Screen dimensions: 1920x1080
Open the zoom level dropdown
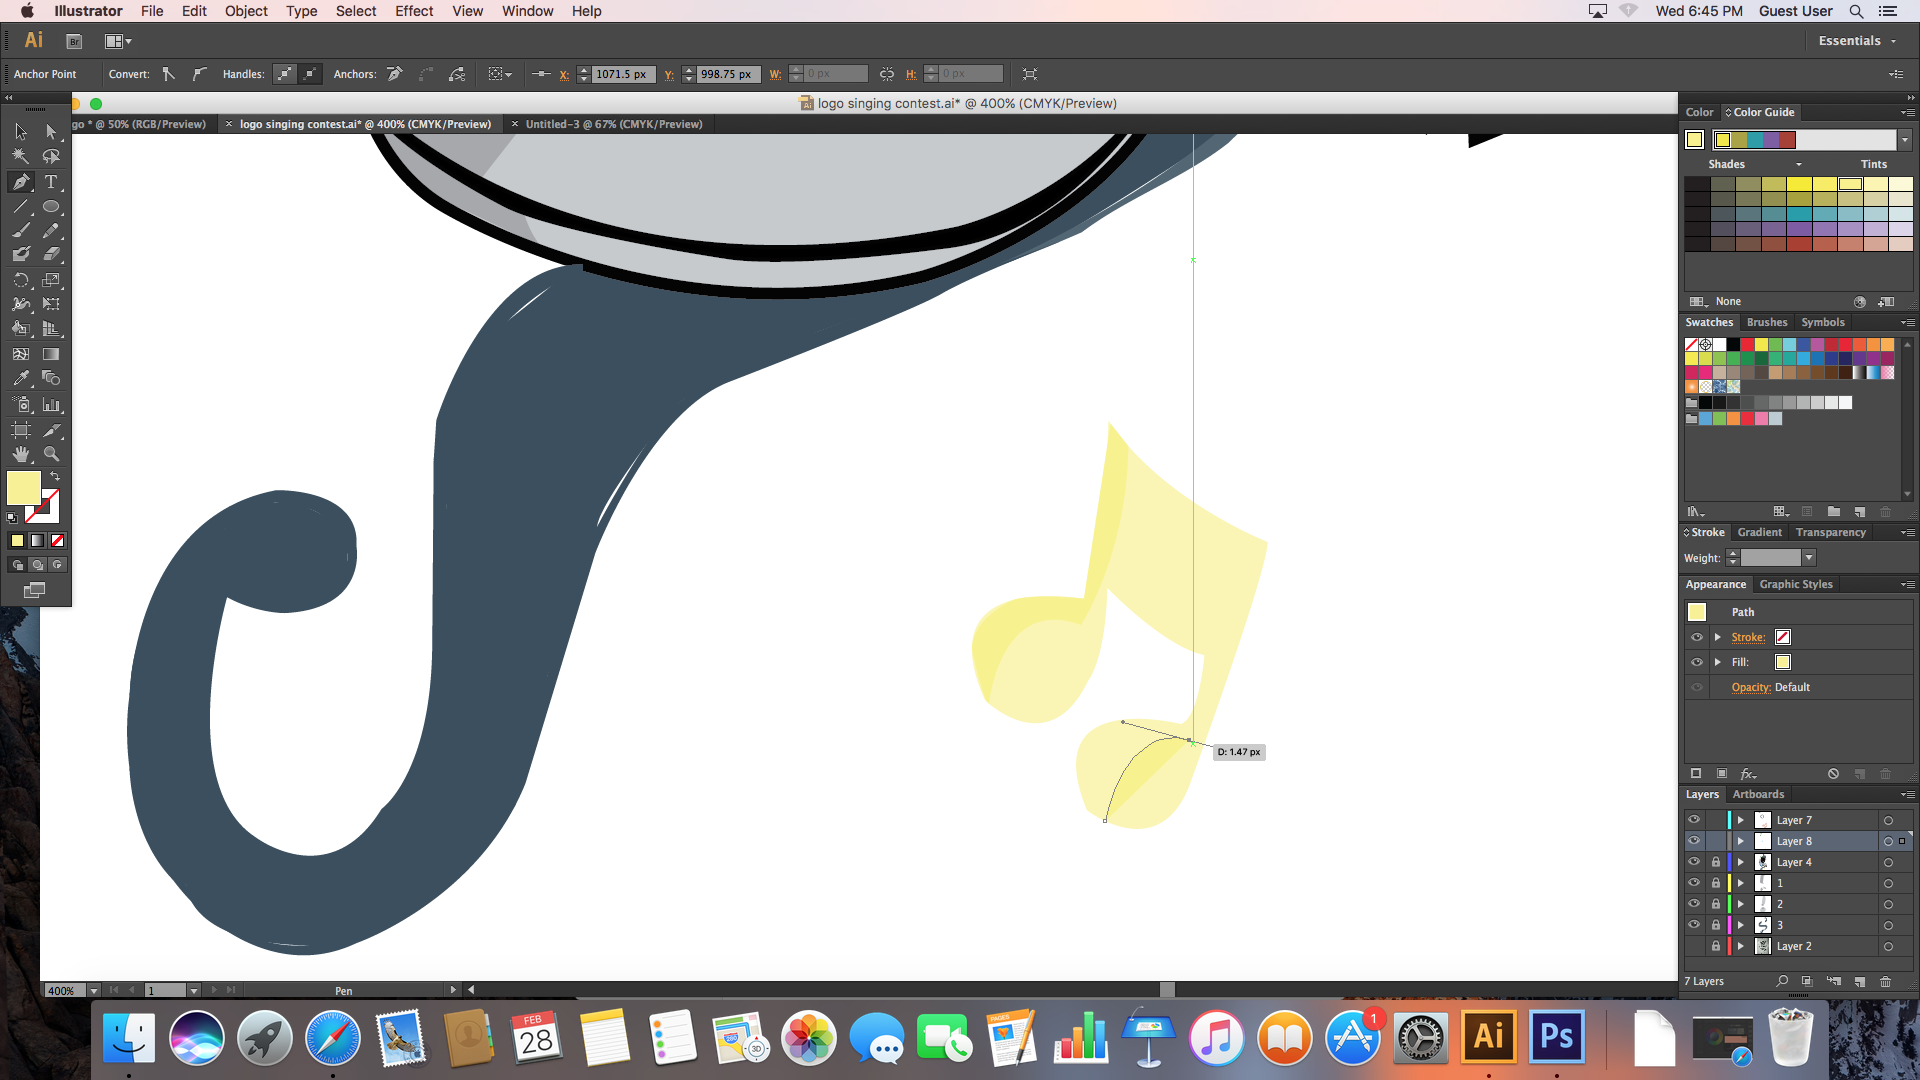93,990
